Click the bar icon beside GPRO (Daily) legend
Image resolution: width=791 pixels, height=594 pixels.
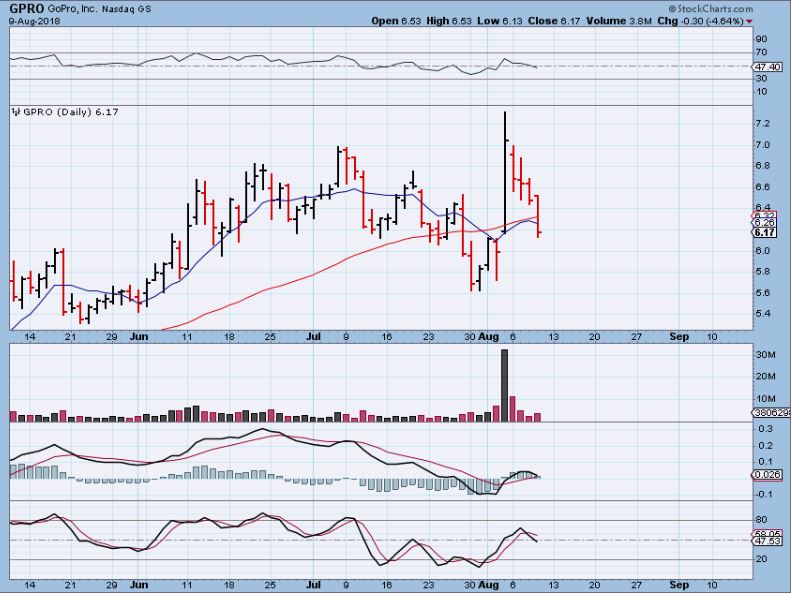(x=16, y=112)
